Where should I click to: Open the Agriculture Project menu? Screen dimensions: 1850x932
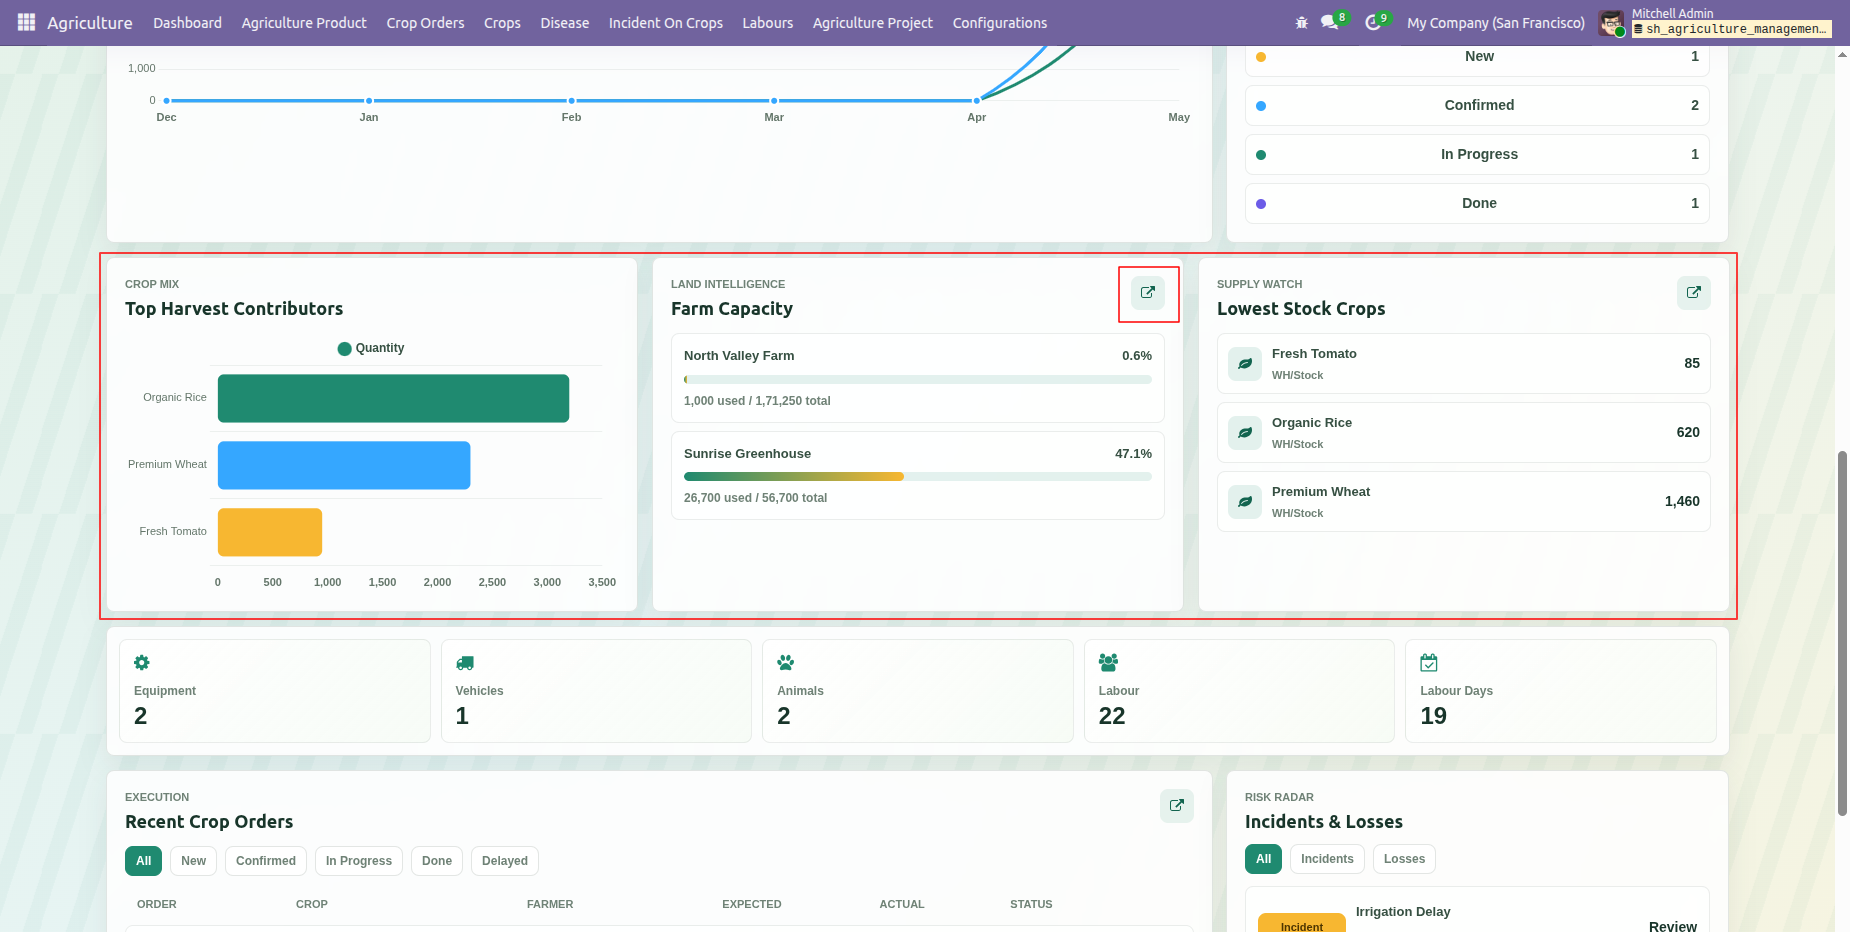click(873, 23)
